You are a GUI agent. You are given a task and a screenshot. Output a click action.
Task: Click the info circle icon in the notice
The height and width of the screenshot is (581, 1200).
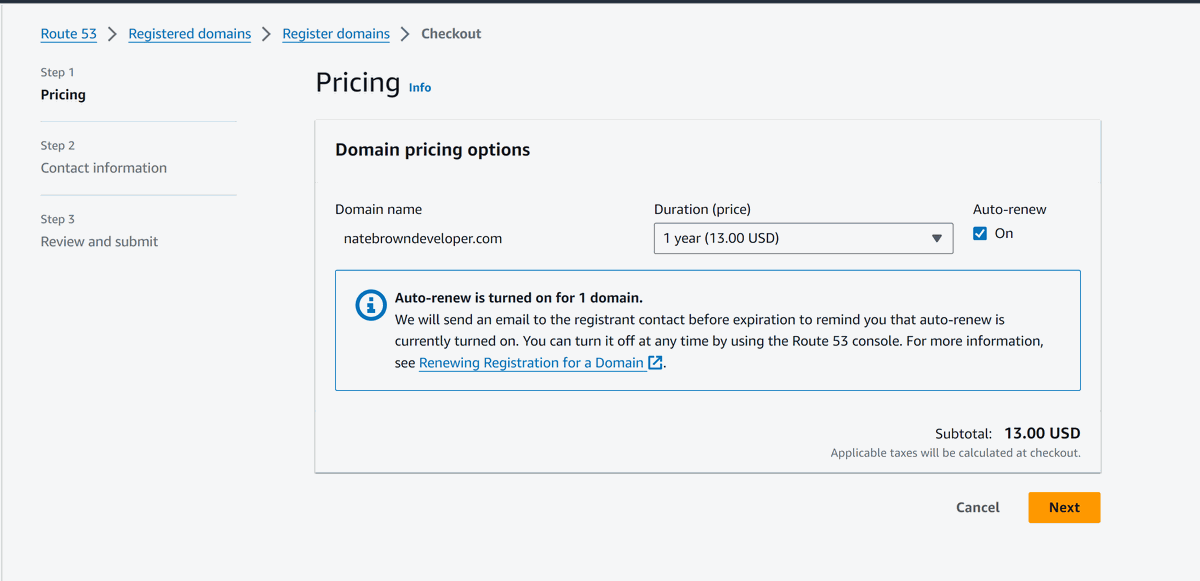pyautogui.click(x=371, y=305)
